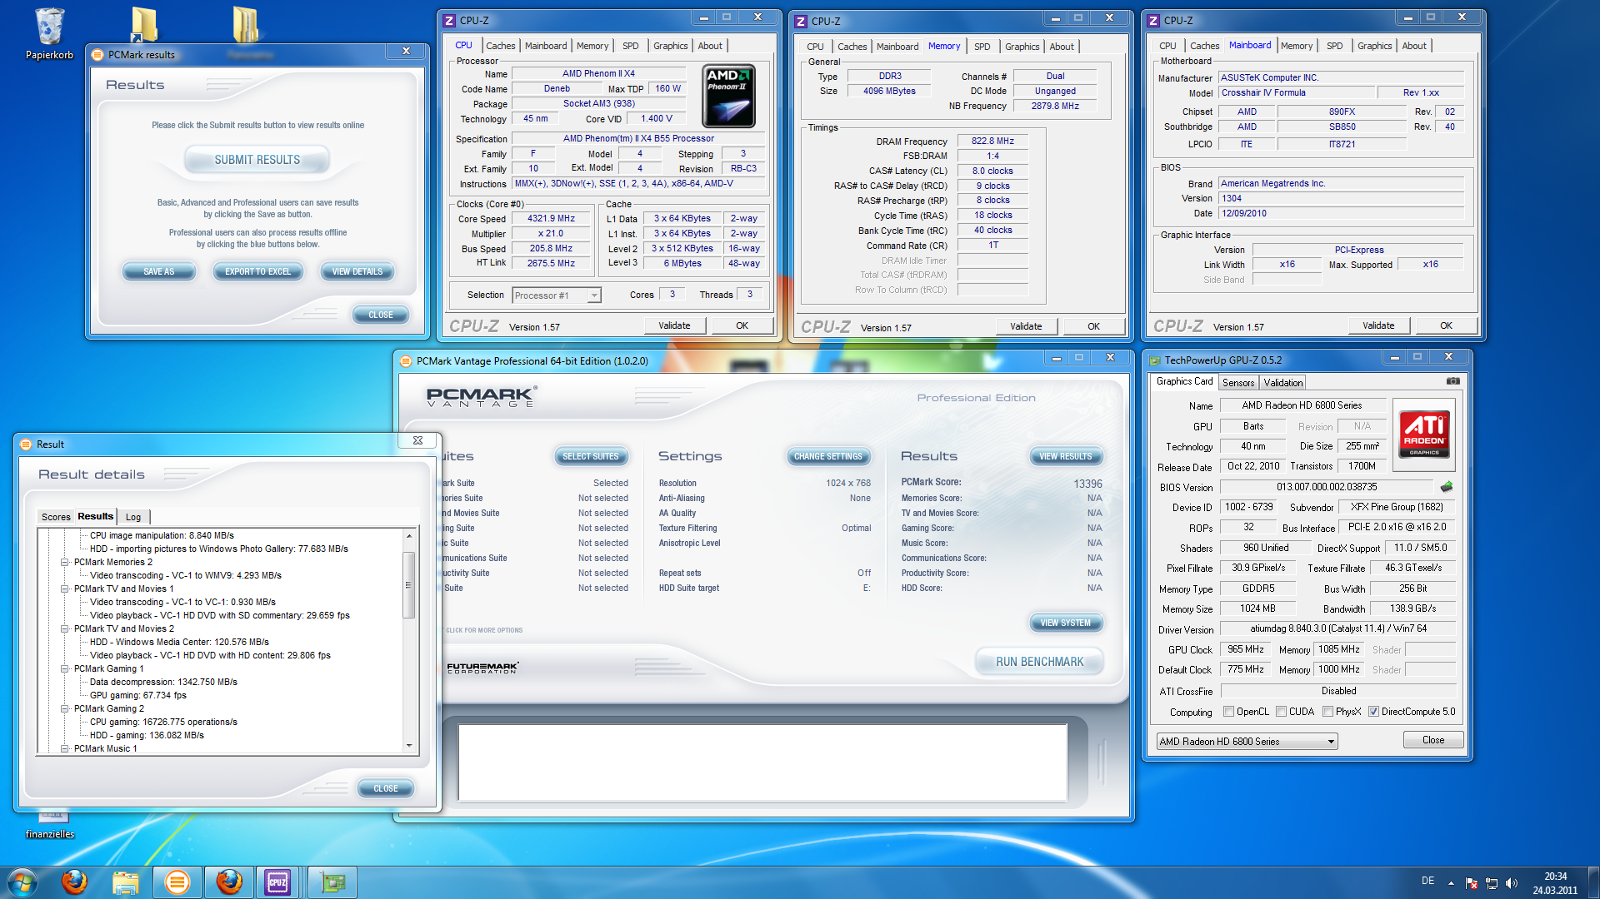This screenshot has width=1600, height=899.
Task: Click the Futuremark Corporation logo
Action: (x=482, y=667)
